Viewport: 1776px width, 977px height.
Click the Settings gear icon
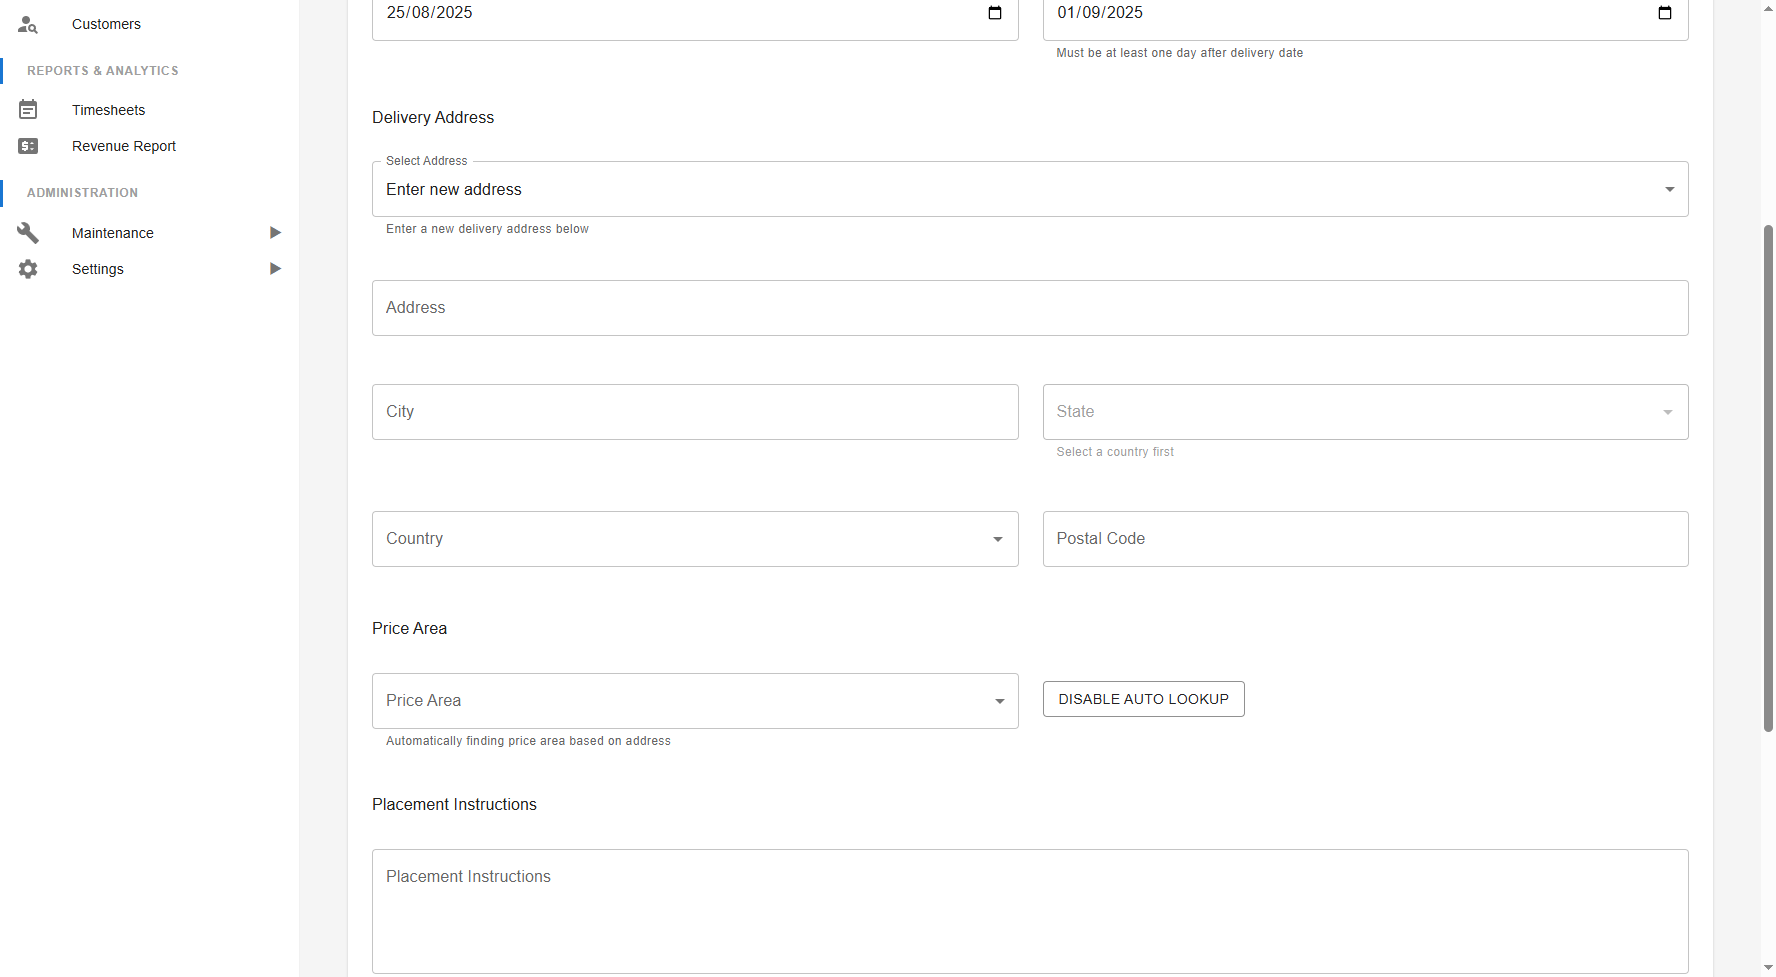(28, 269)
